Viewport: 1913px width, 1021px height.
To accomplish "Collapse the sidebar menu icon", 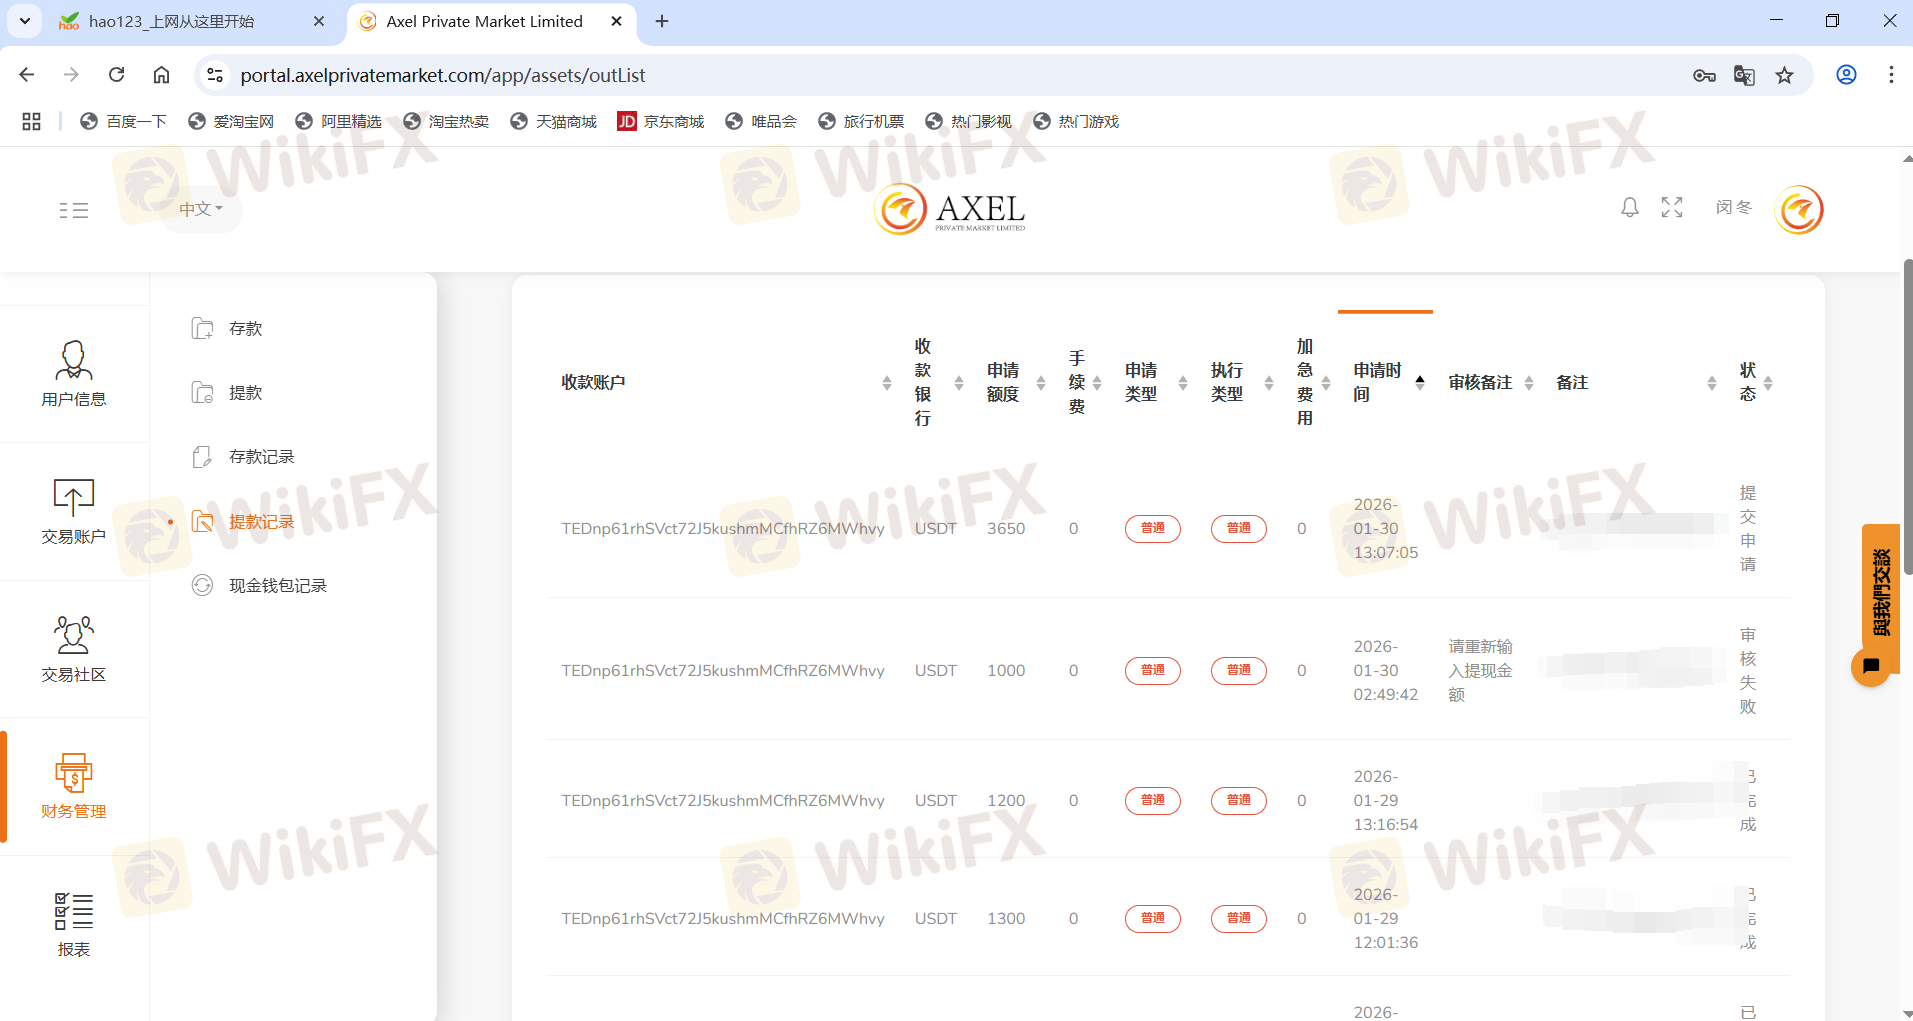I will [73, 210].
